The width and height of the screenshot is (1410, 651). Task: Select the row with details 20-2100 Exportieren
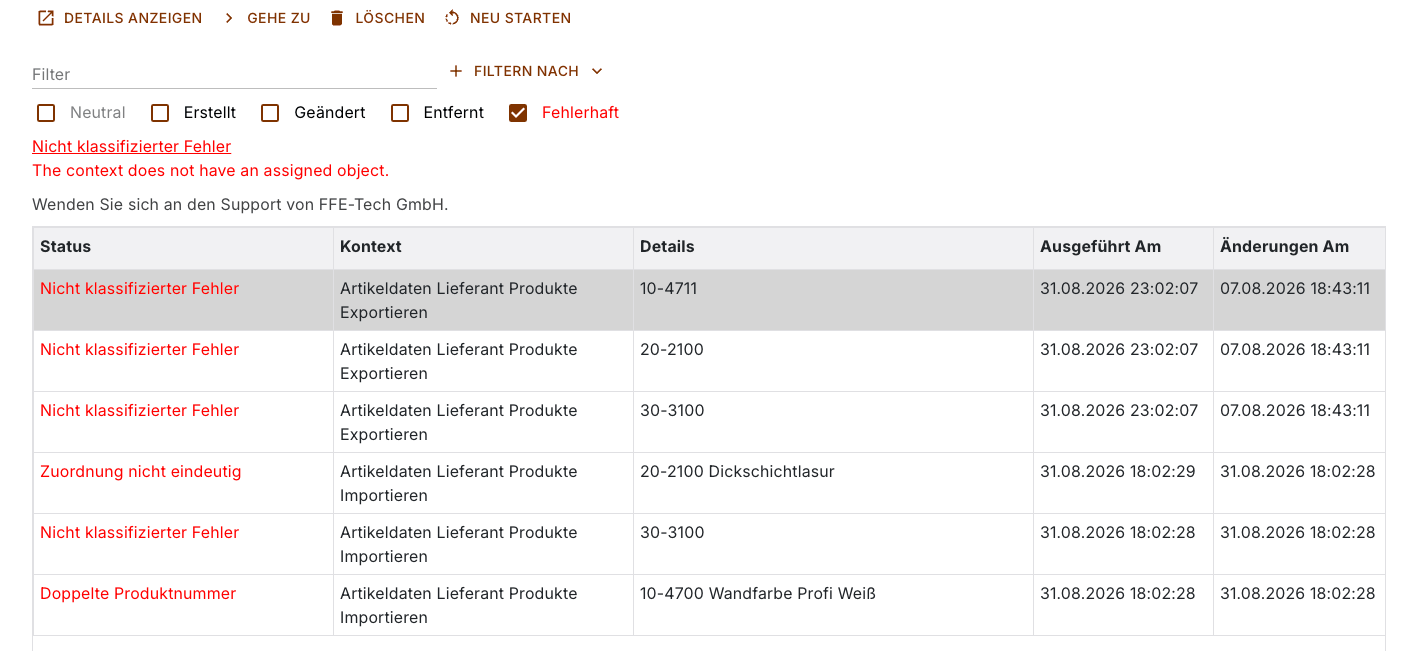coord(709,361)
